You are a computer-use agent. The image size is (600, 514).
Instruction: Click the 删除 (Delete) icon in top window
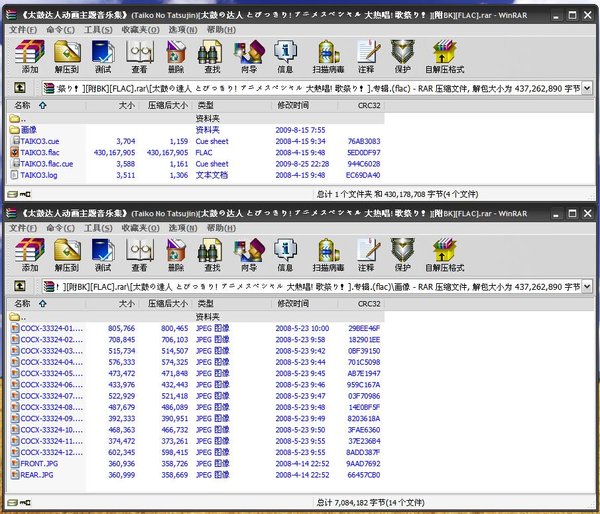click(x=176, y=57)
